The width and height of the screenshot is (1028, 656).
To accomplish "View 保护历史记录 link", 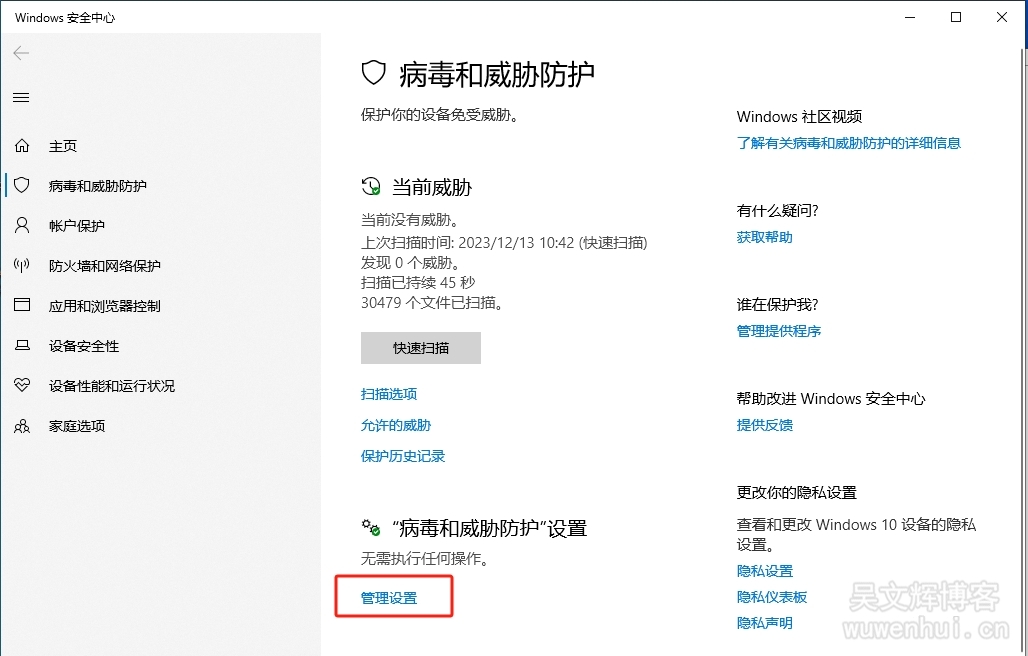I will tap(403, 456).
